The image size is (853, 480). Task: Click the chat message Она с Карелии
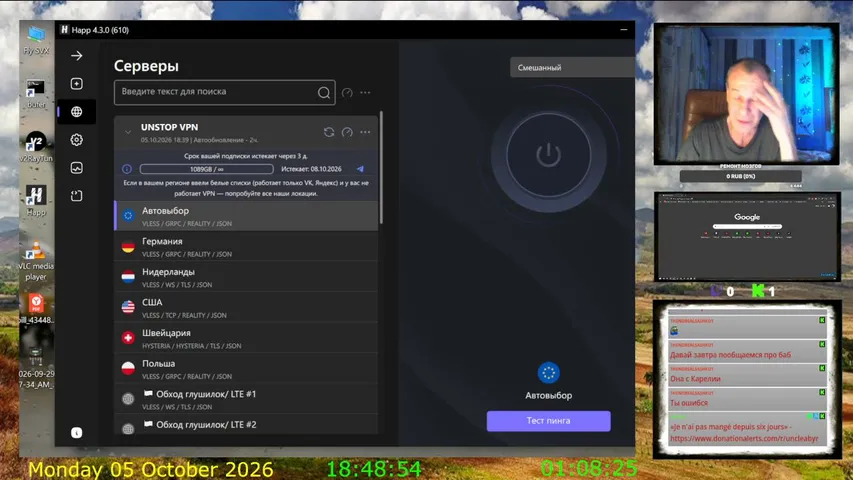tap(695, 379)
